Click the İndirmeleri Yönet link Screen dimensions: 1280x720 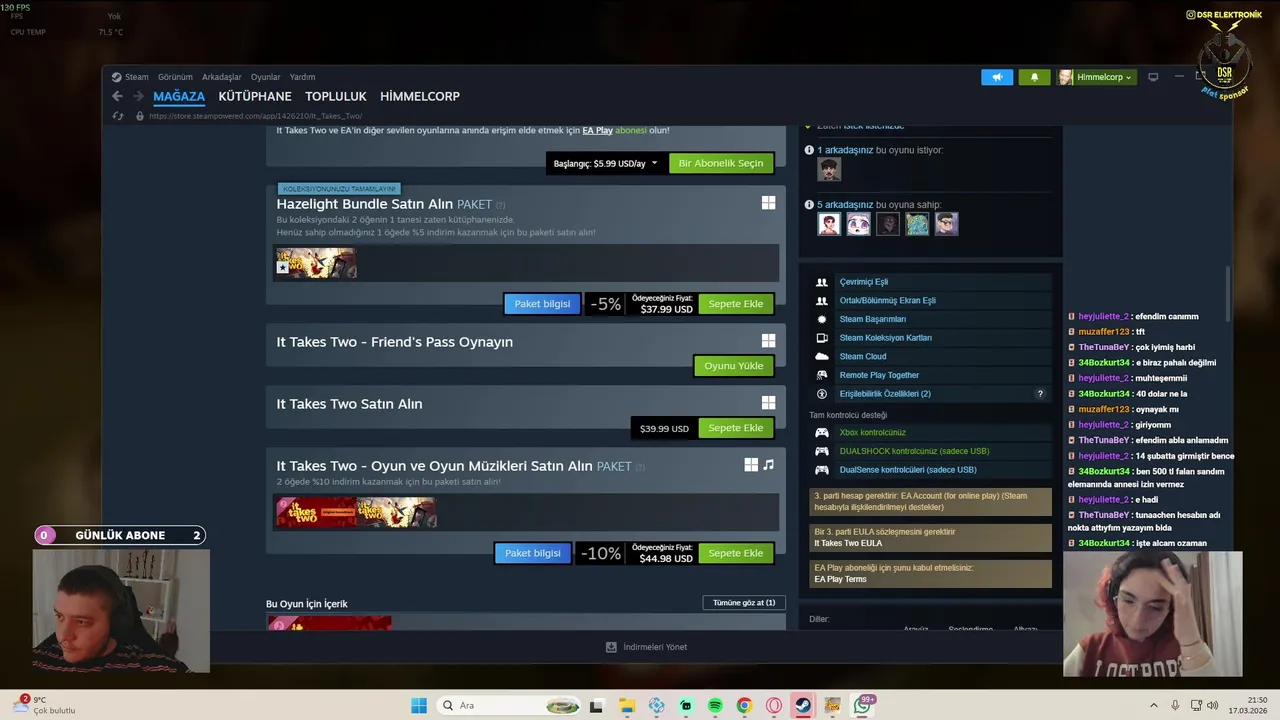(655, 647)
